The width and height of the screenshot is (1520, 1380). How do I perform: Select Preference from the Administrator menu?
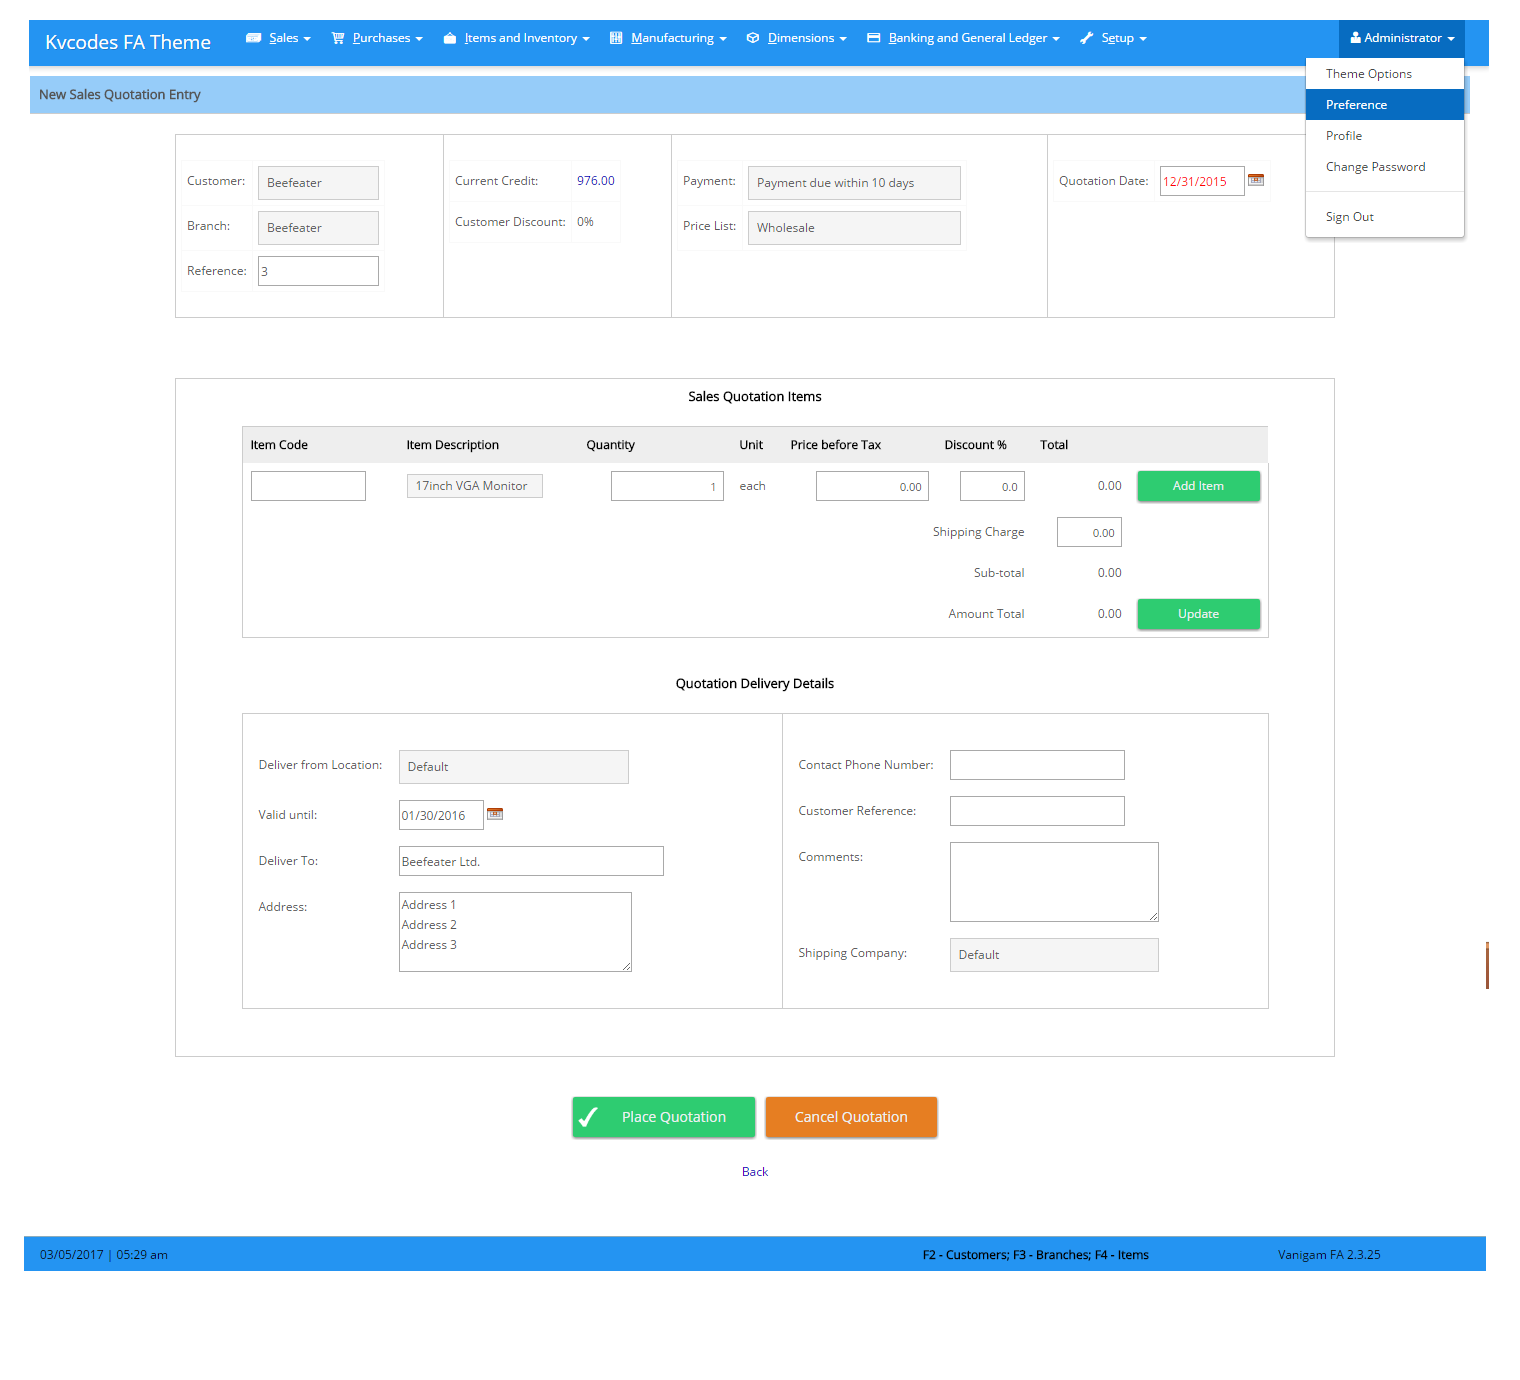click(1356, 105)
